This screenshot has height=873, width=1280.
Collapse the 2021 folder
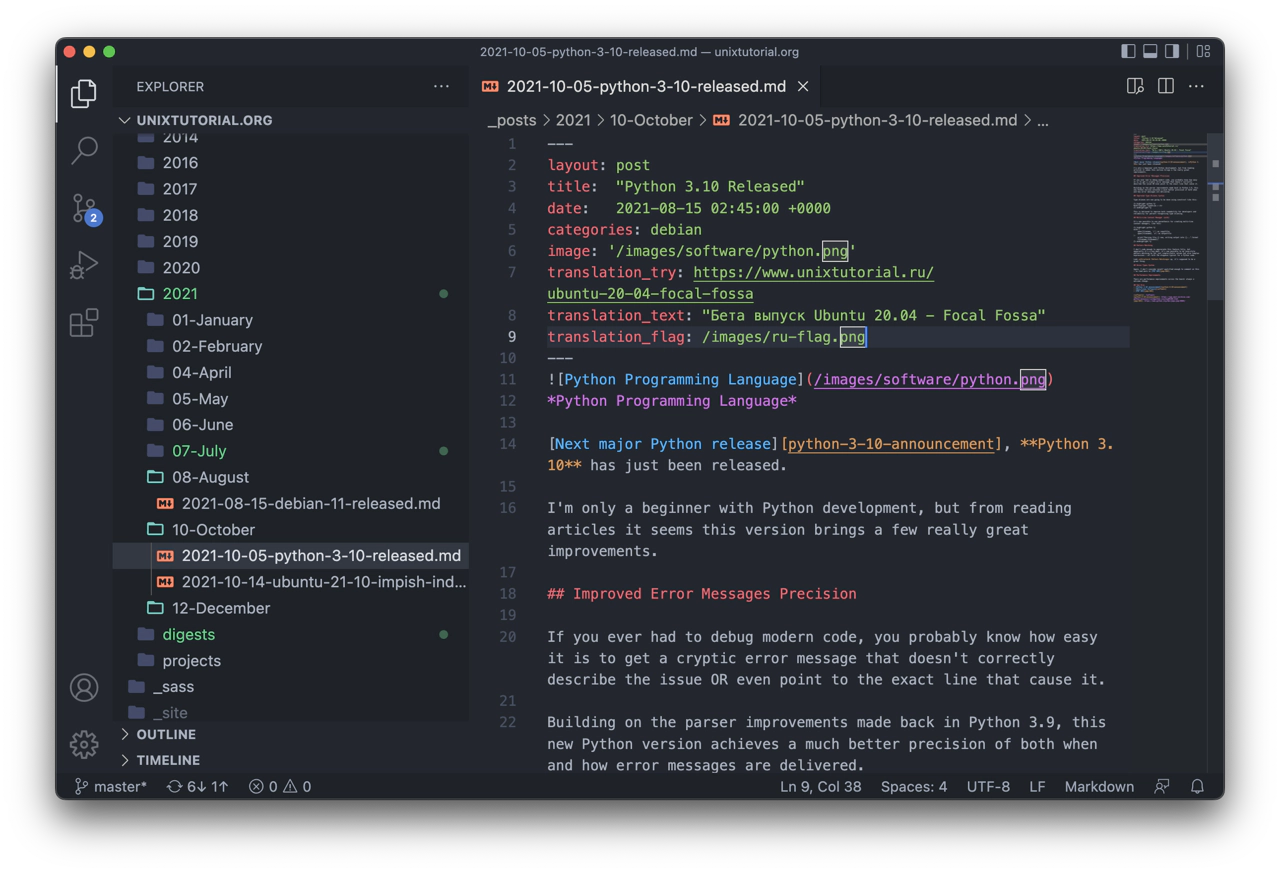click(x=291, y=294)
